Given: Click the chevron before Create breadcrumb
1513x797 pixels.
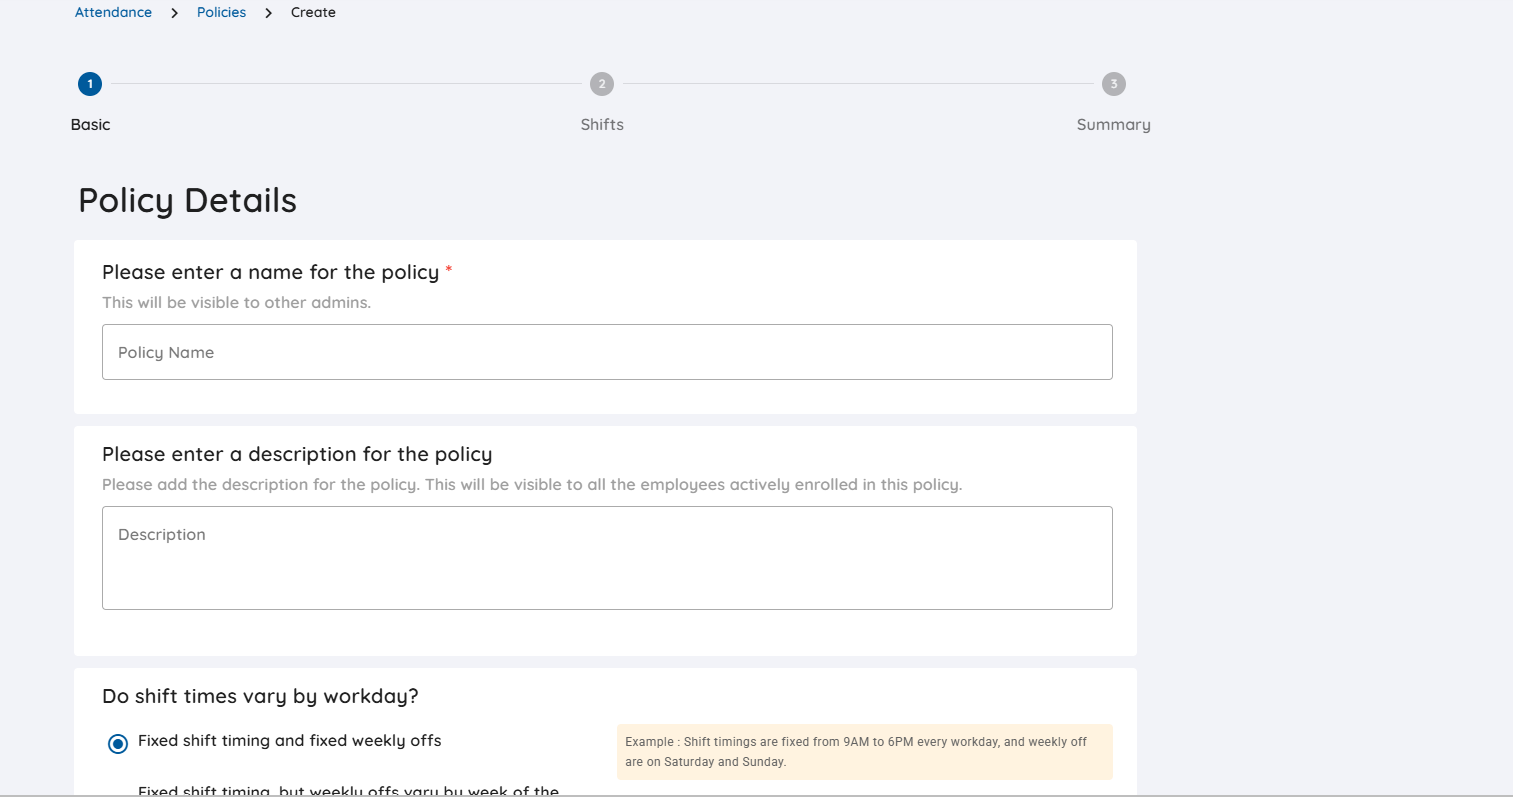Looking at the screenshot, I should click(269, 13).
